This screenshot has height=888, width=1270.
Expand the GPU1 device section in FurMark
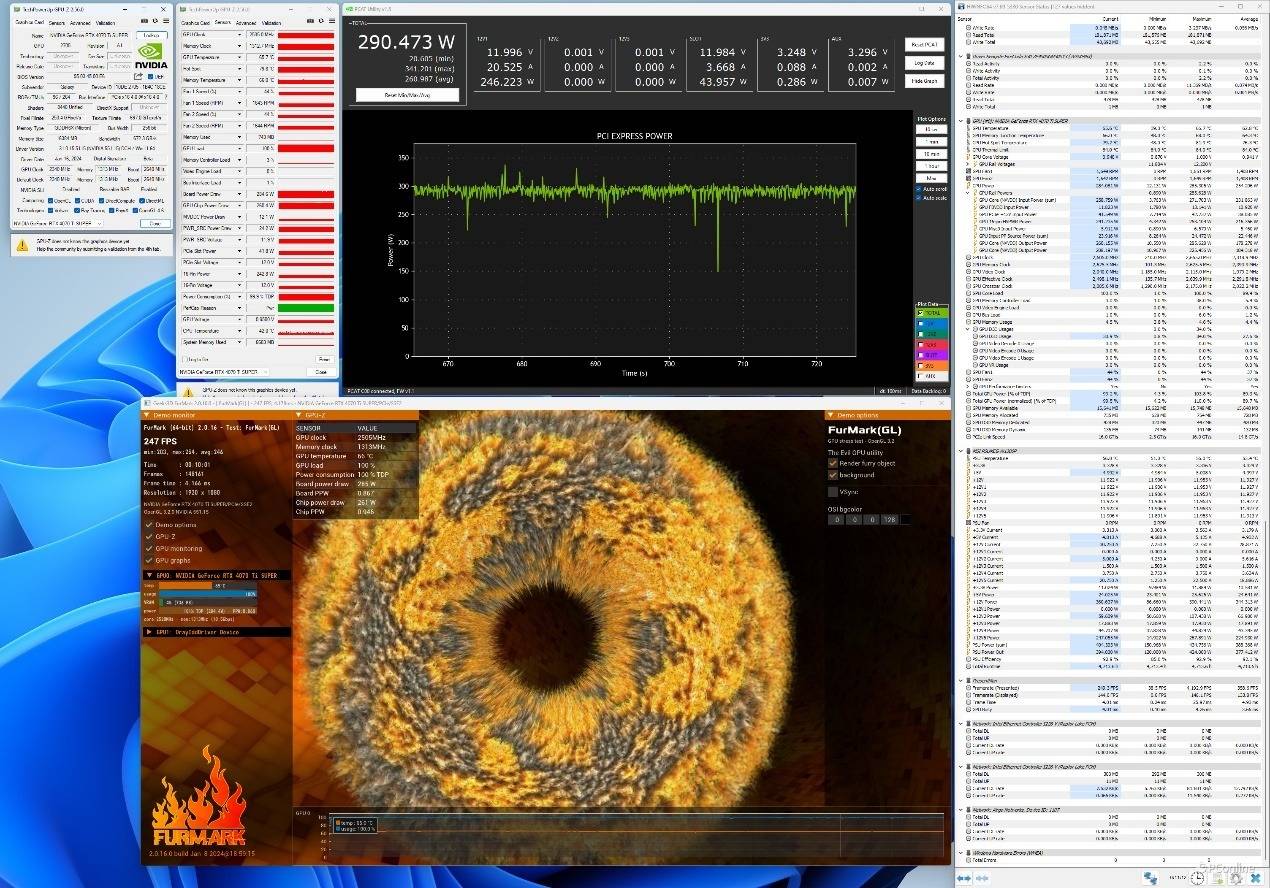(148, 632)
